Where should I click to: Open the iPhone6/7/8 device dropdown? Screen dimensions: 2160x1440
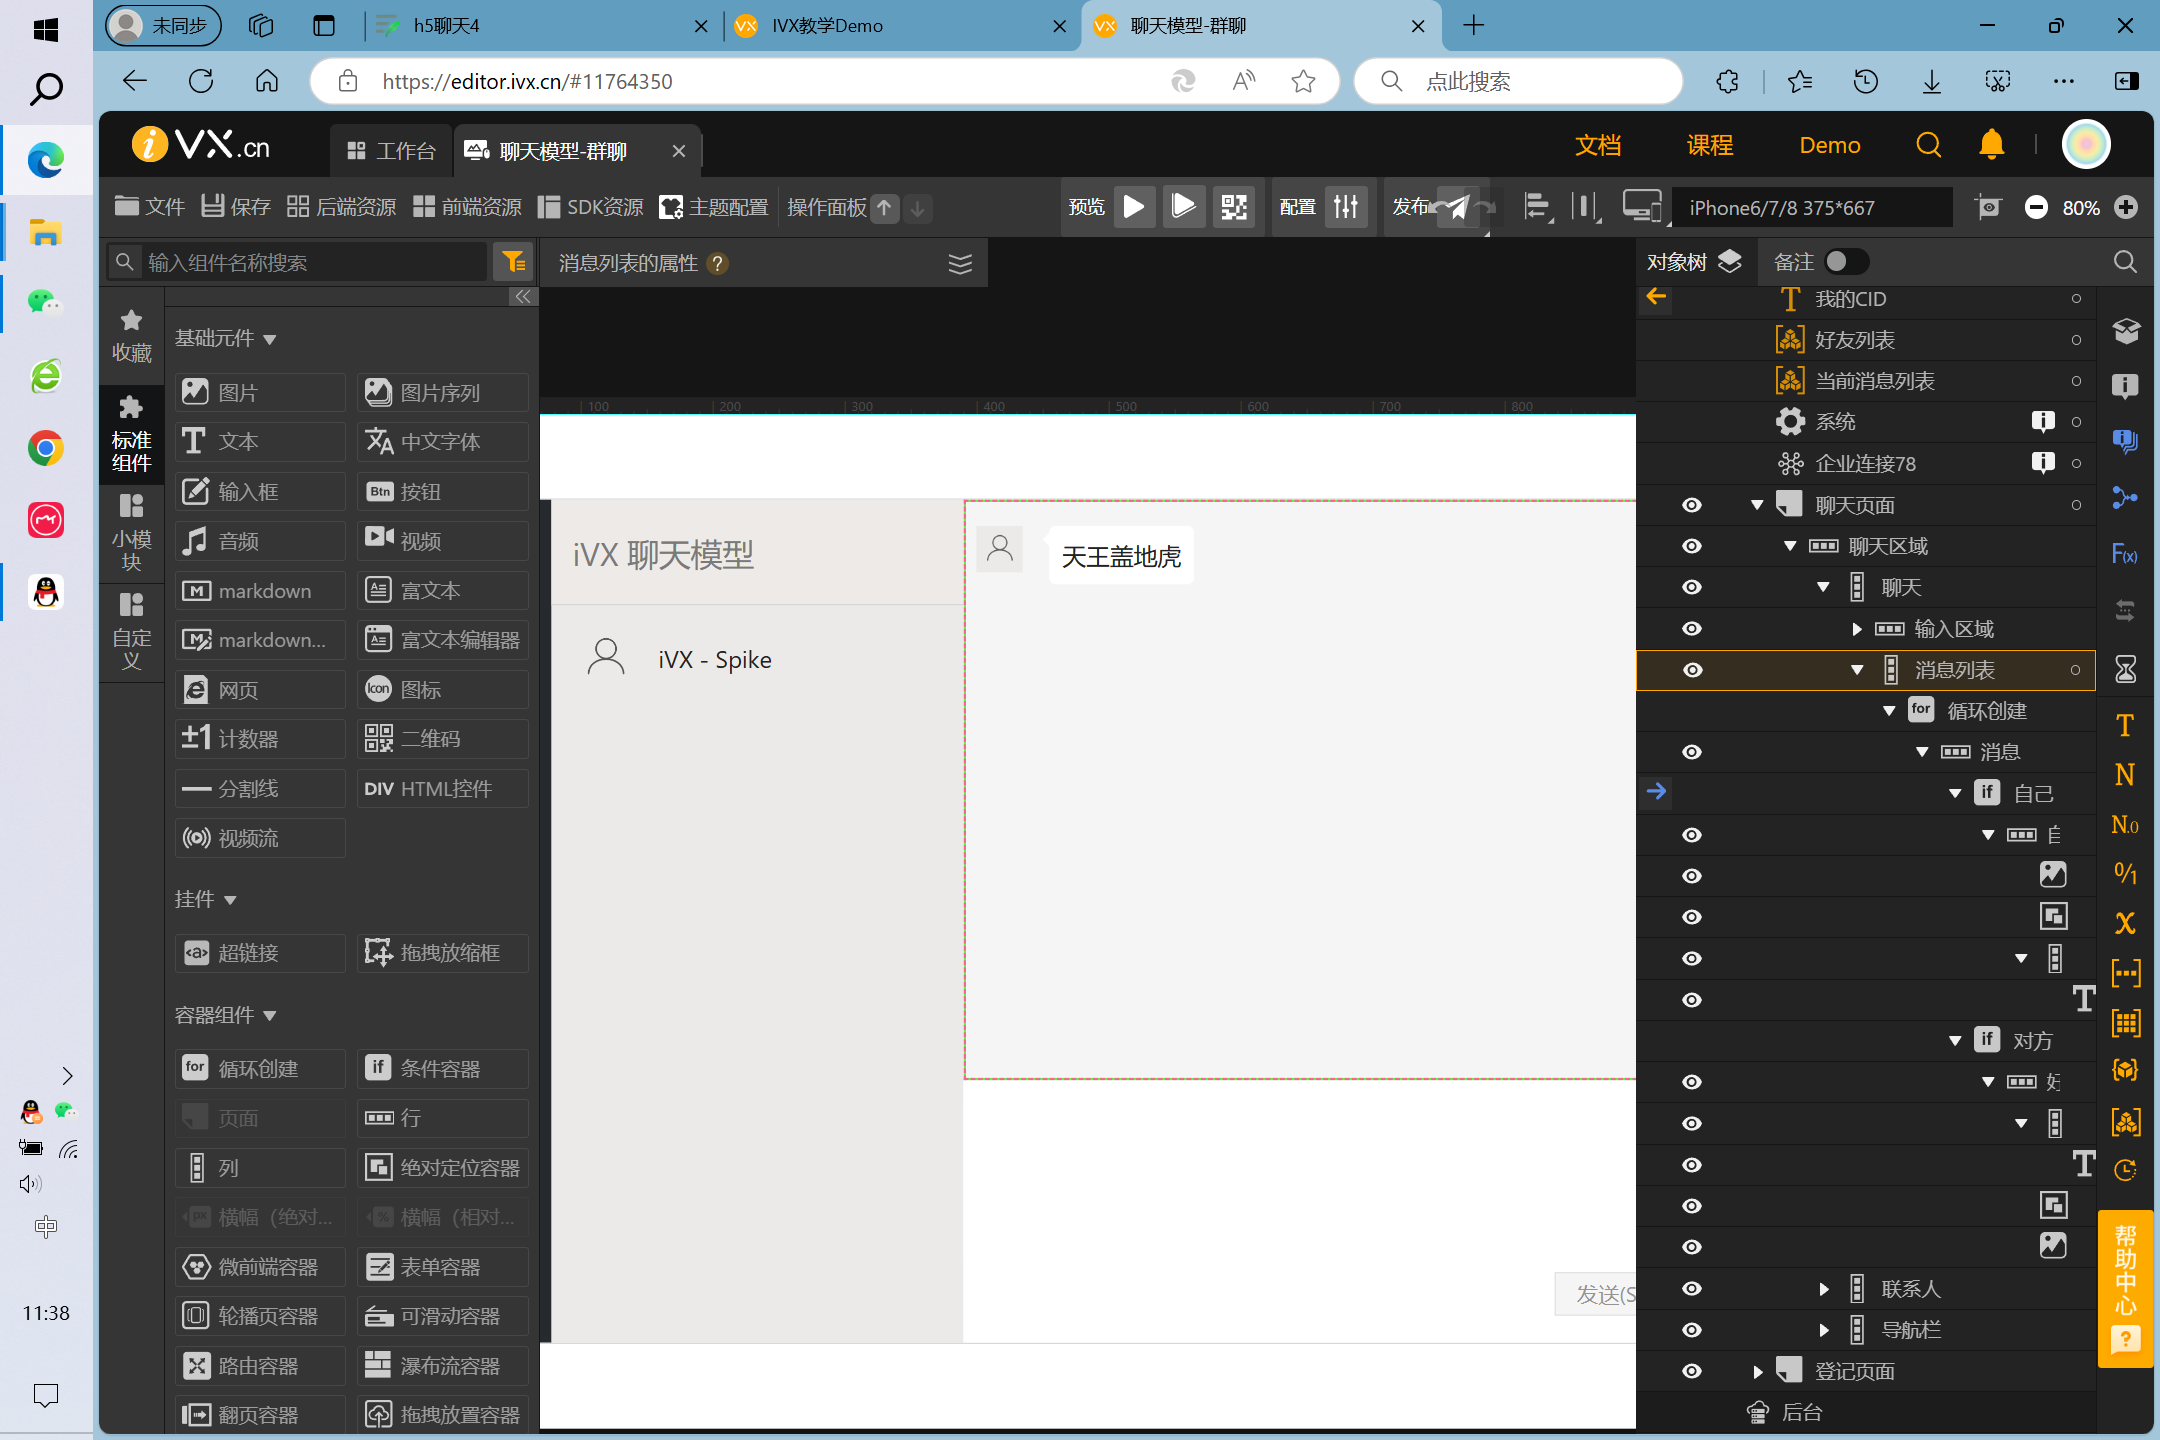1812,207
